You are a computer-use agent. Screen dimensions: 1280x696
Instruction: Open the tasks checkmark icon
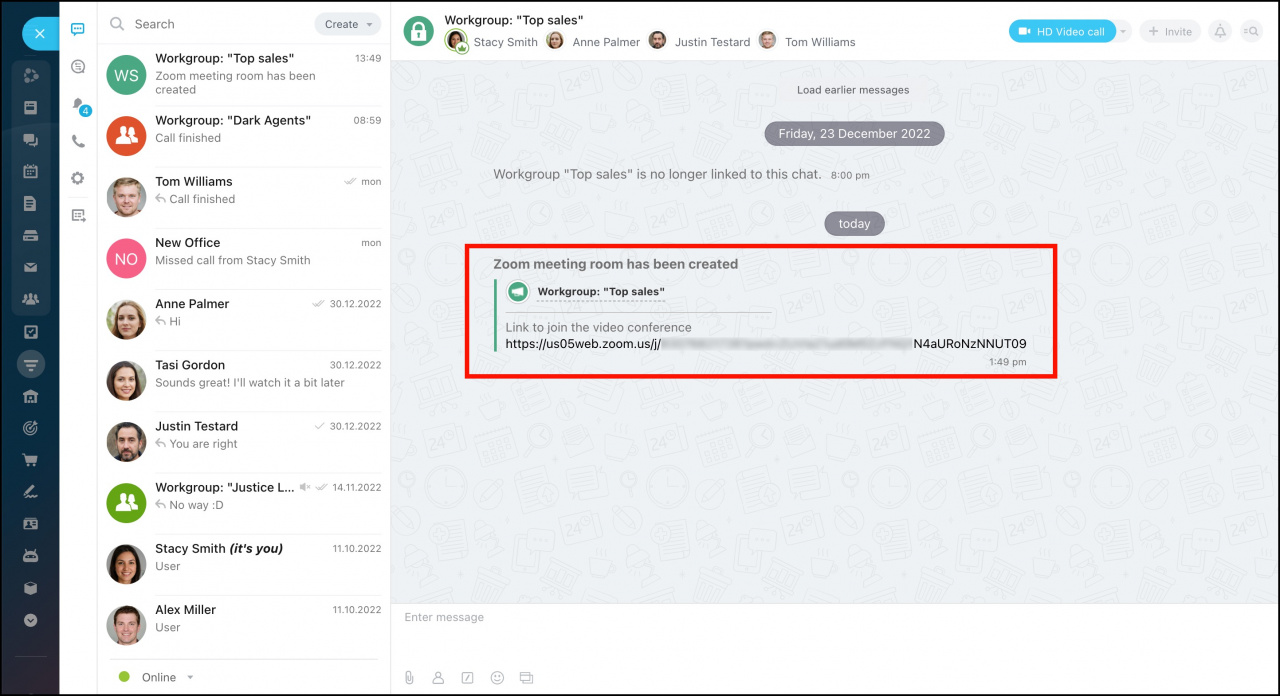(31, 332)
